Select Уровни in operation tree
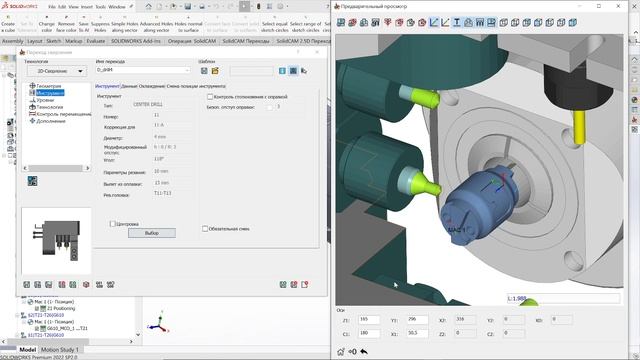Viewport: 640px width, 360px height. tap(45, 100)
